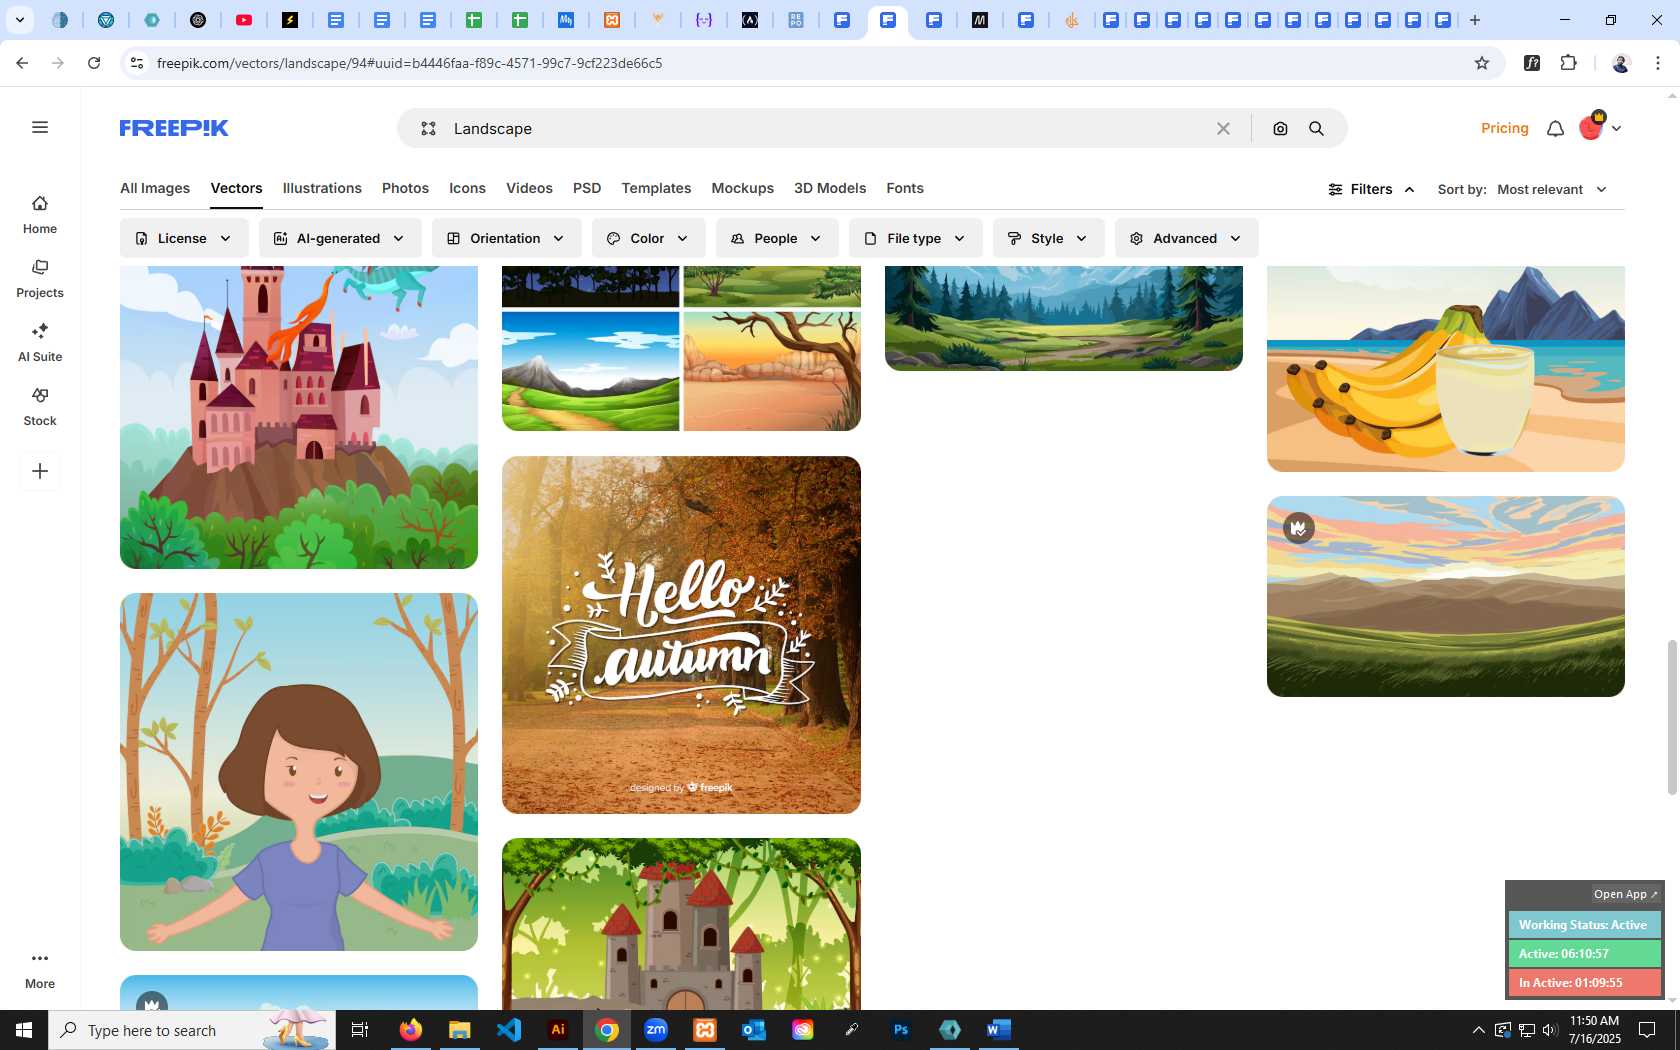Switch to the Icons tab
This screenshot has width=1680, height=1050.
467,188
